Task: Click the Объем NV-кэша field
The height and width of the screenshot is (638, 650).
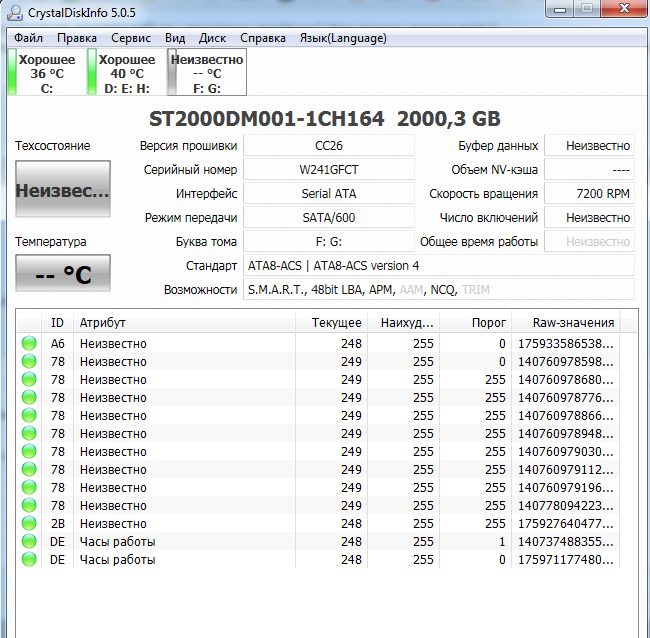Action: pyautogui.click(x=589, y=170)
